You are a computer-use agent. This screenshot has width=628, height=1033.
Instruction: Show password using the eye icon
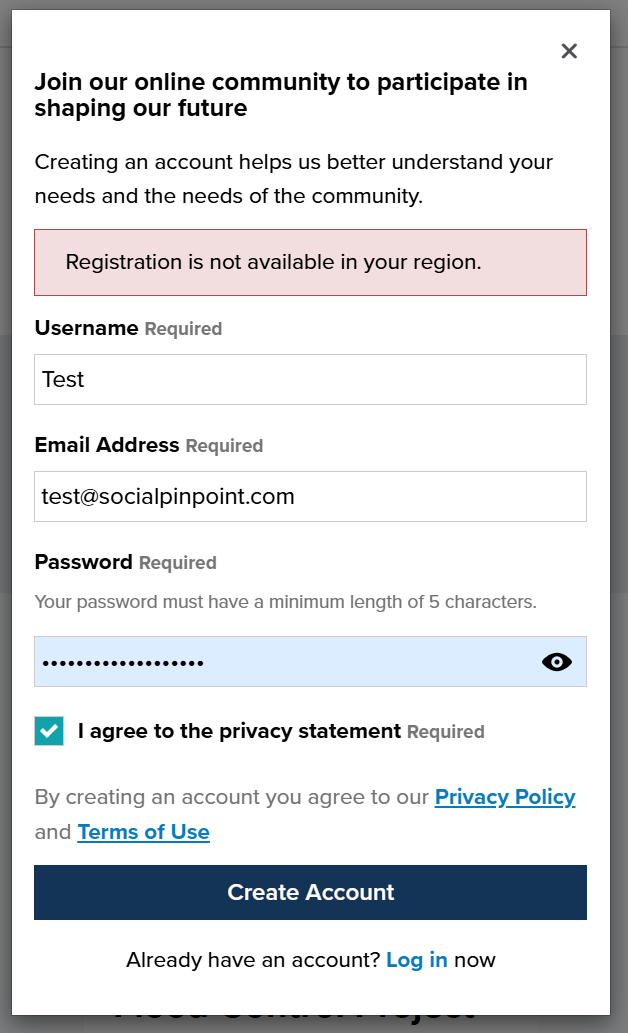[556, 662]
